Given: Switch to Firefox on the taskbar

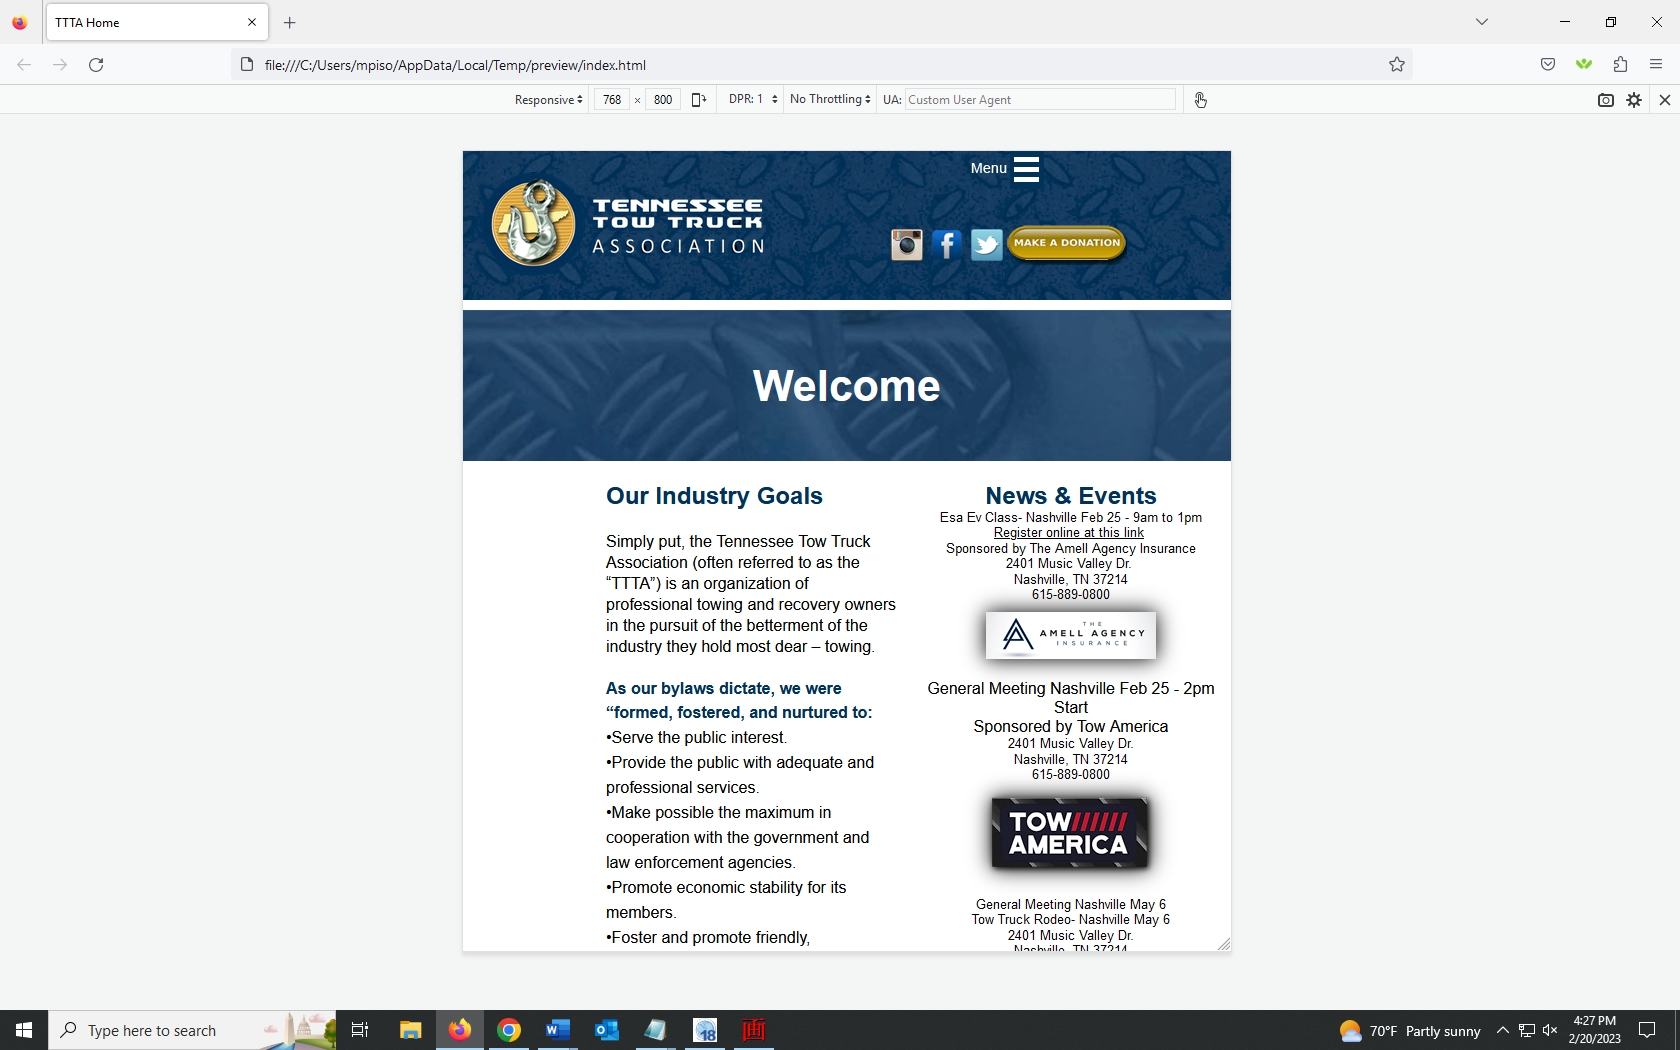Looking at the screenshot, I should 460,1030.
